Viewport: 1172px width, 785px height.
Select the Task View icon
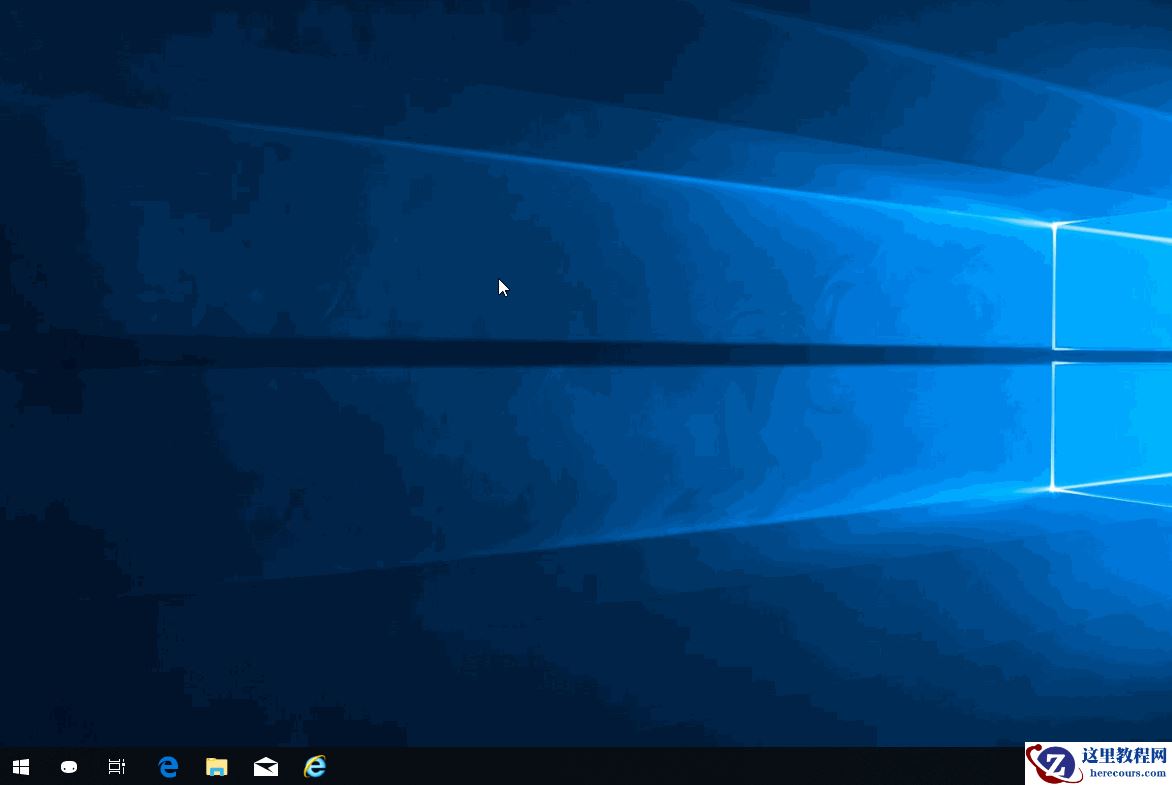(x=117, y=766)
